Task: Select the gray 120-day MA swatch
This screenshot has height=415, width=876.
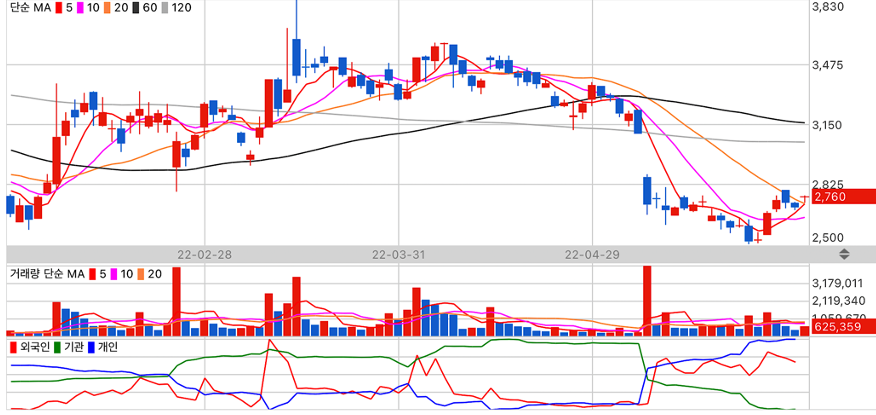Action: [x=164, y=8]
